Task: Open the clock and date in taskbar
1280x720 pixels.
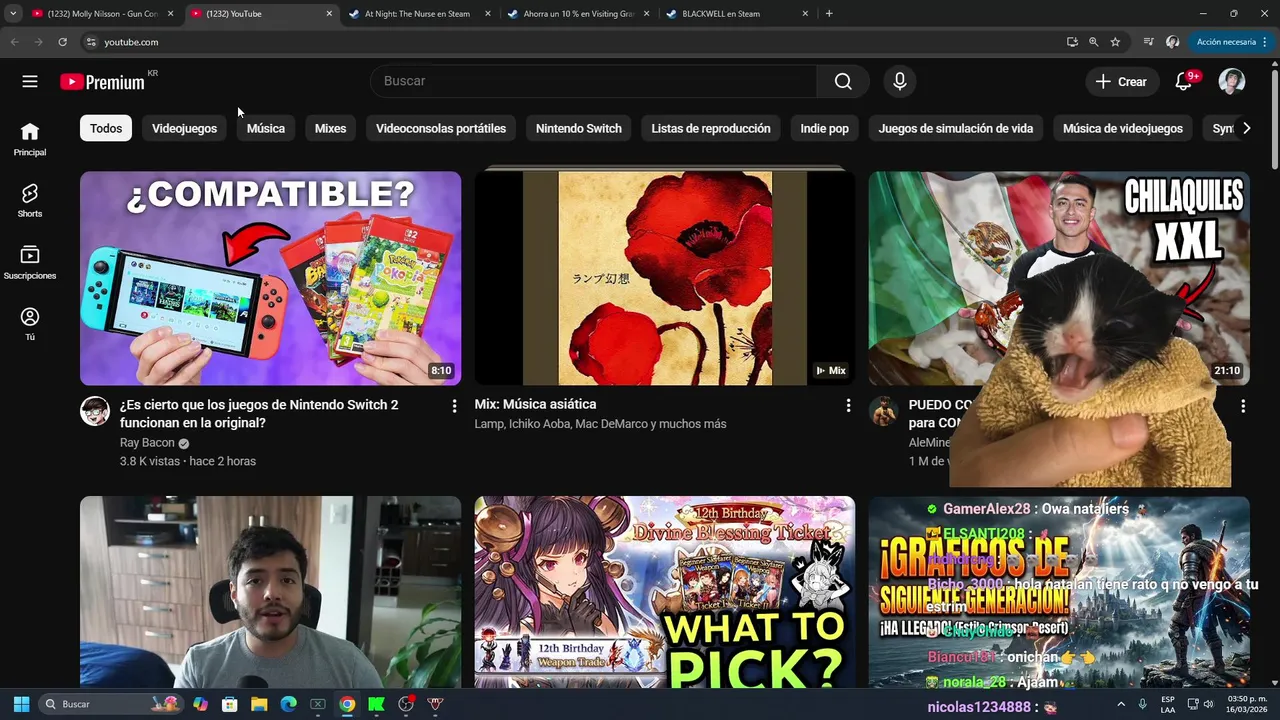Action: pyautogui.click(x=1247, y=704)
